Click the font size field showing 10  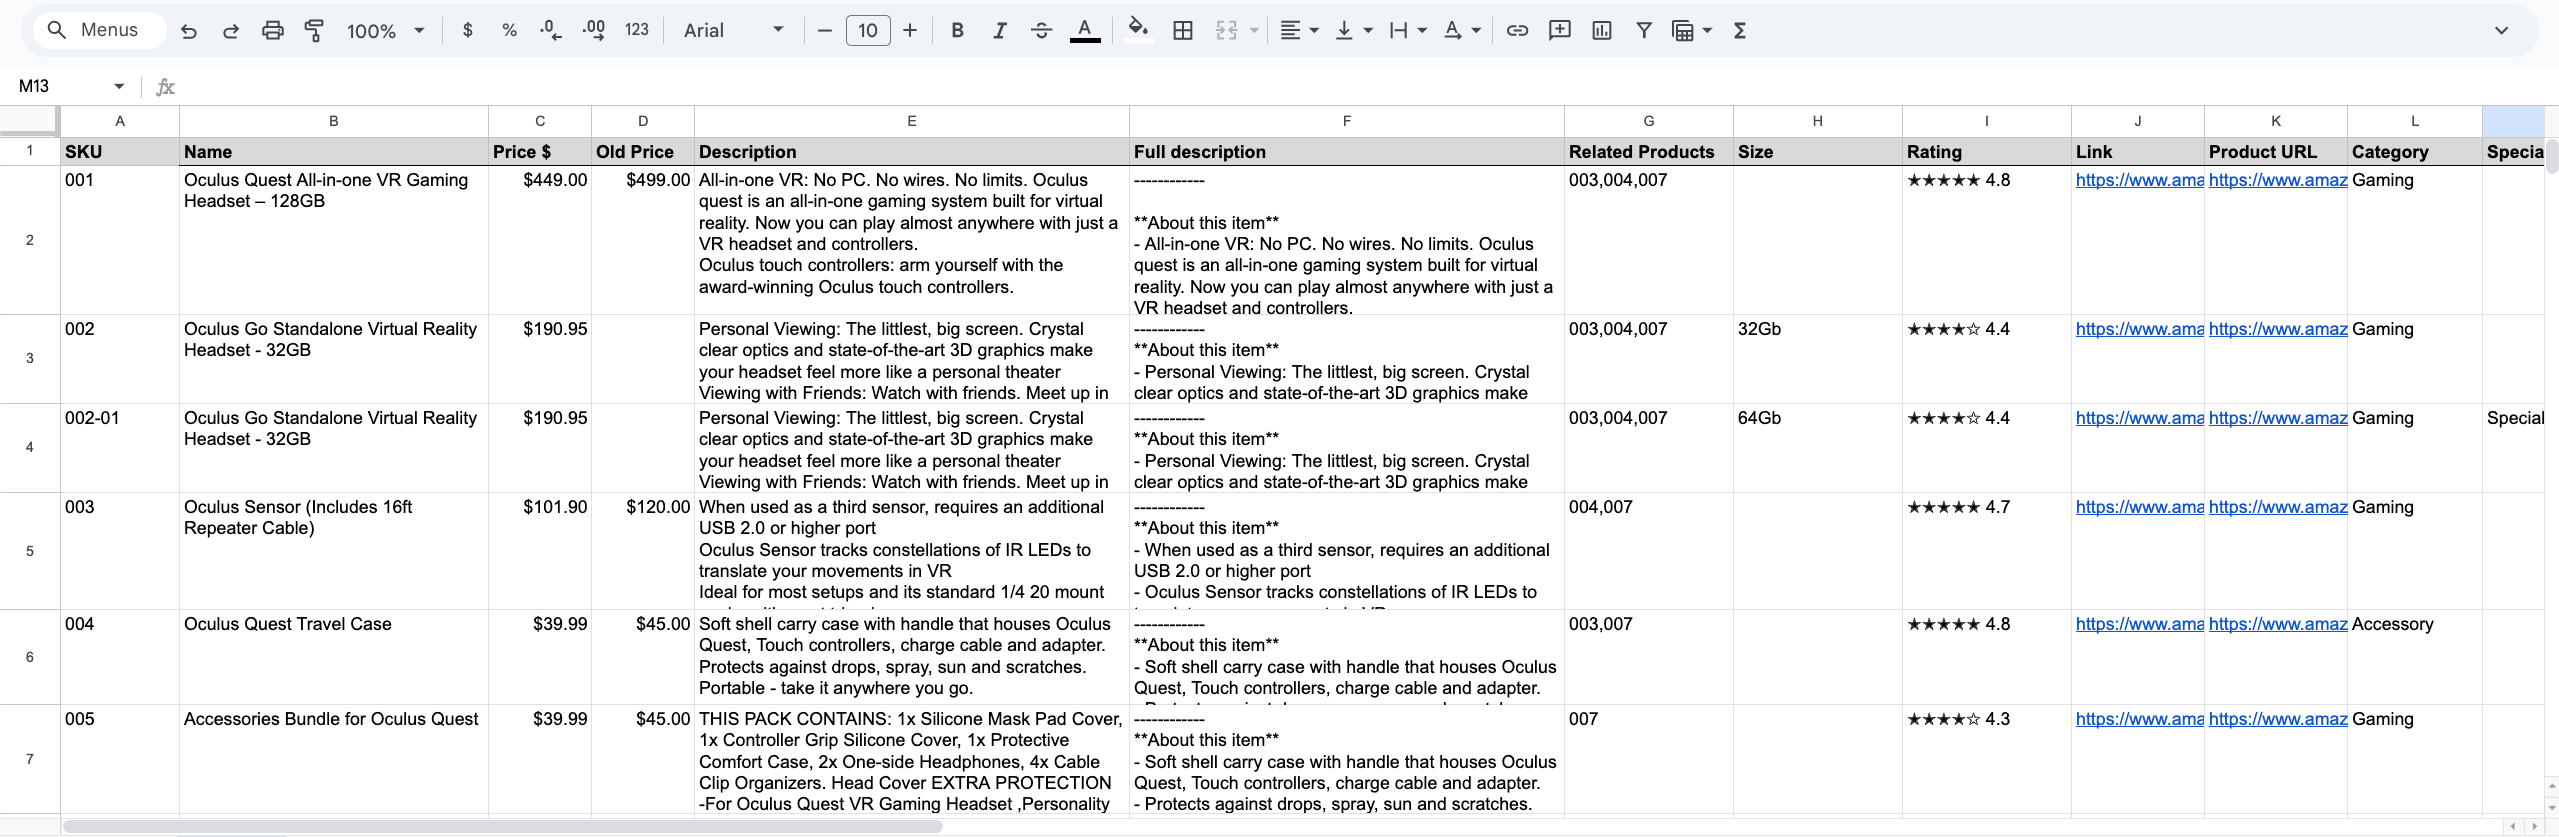(x=868, y=31)
